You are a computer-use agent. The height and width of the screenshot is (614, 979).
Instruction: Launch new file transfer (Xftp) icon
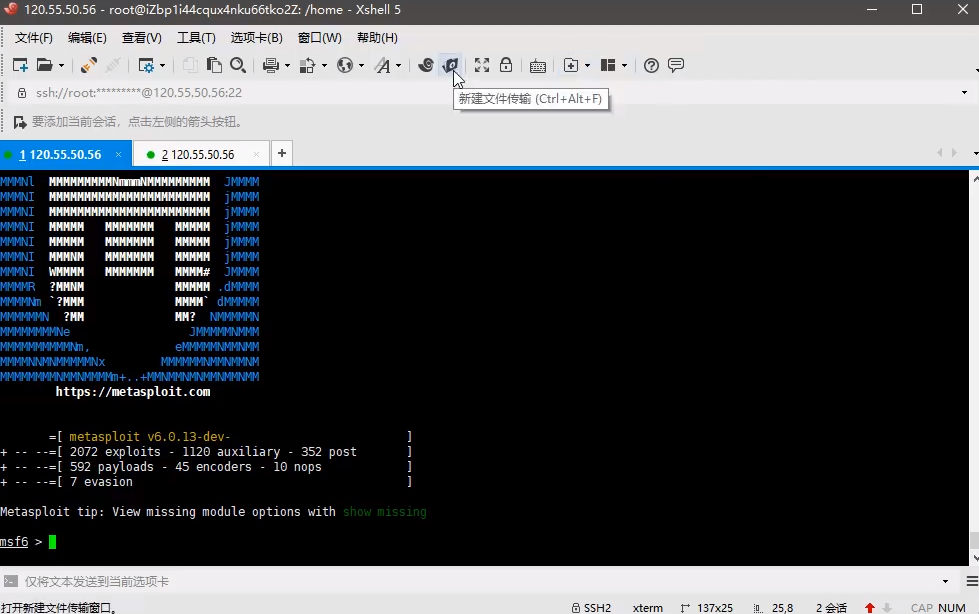450,65
